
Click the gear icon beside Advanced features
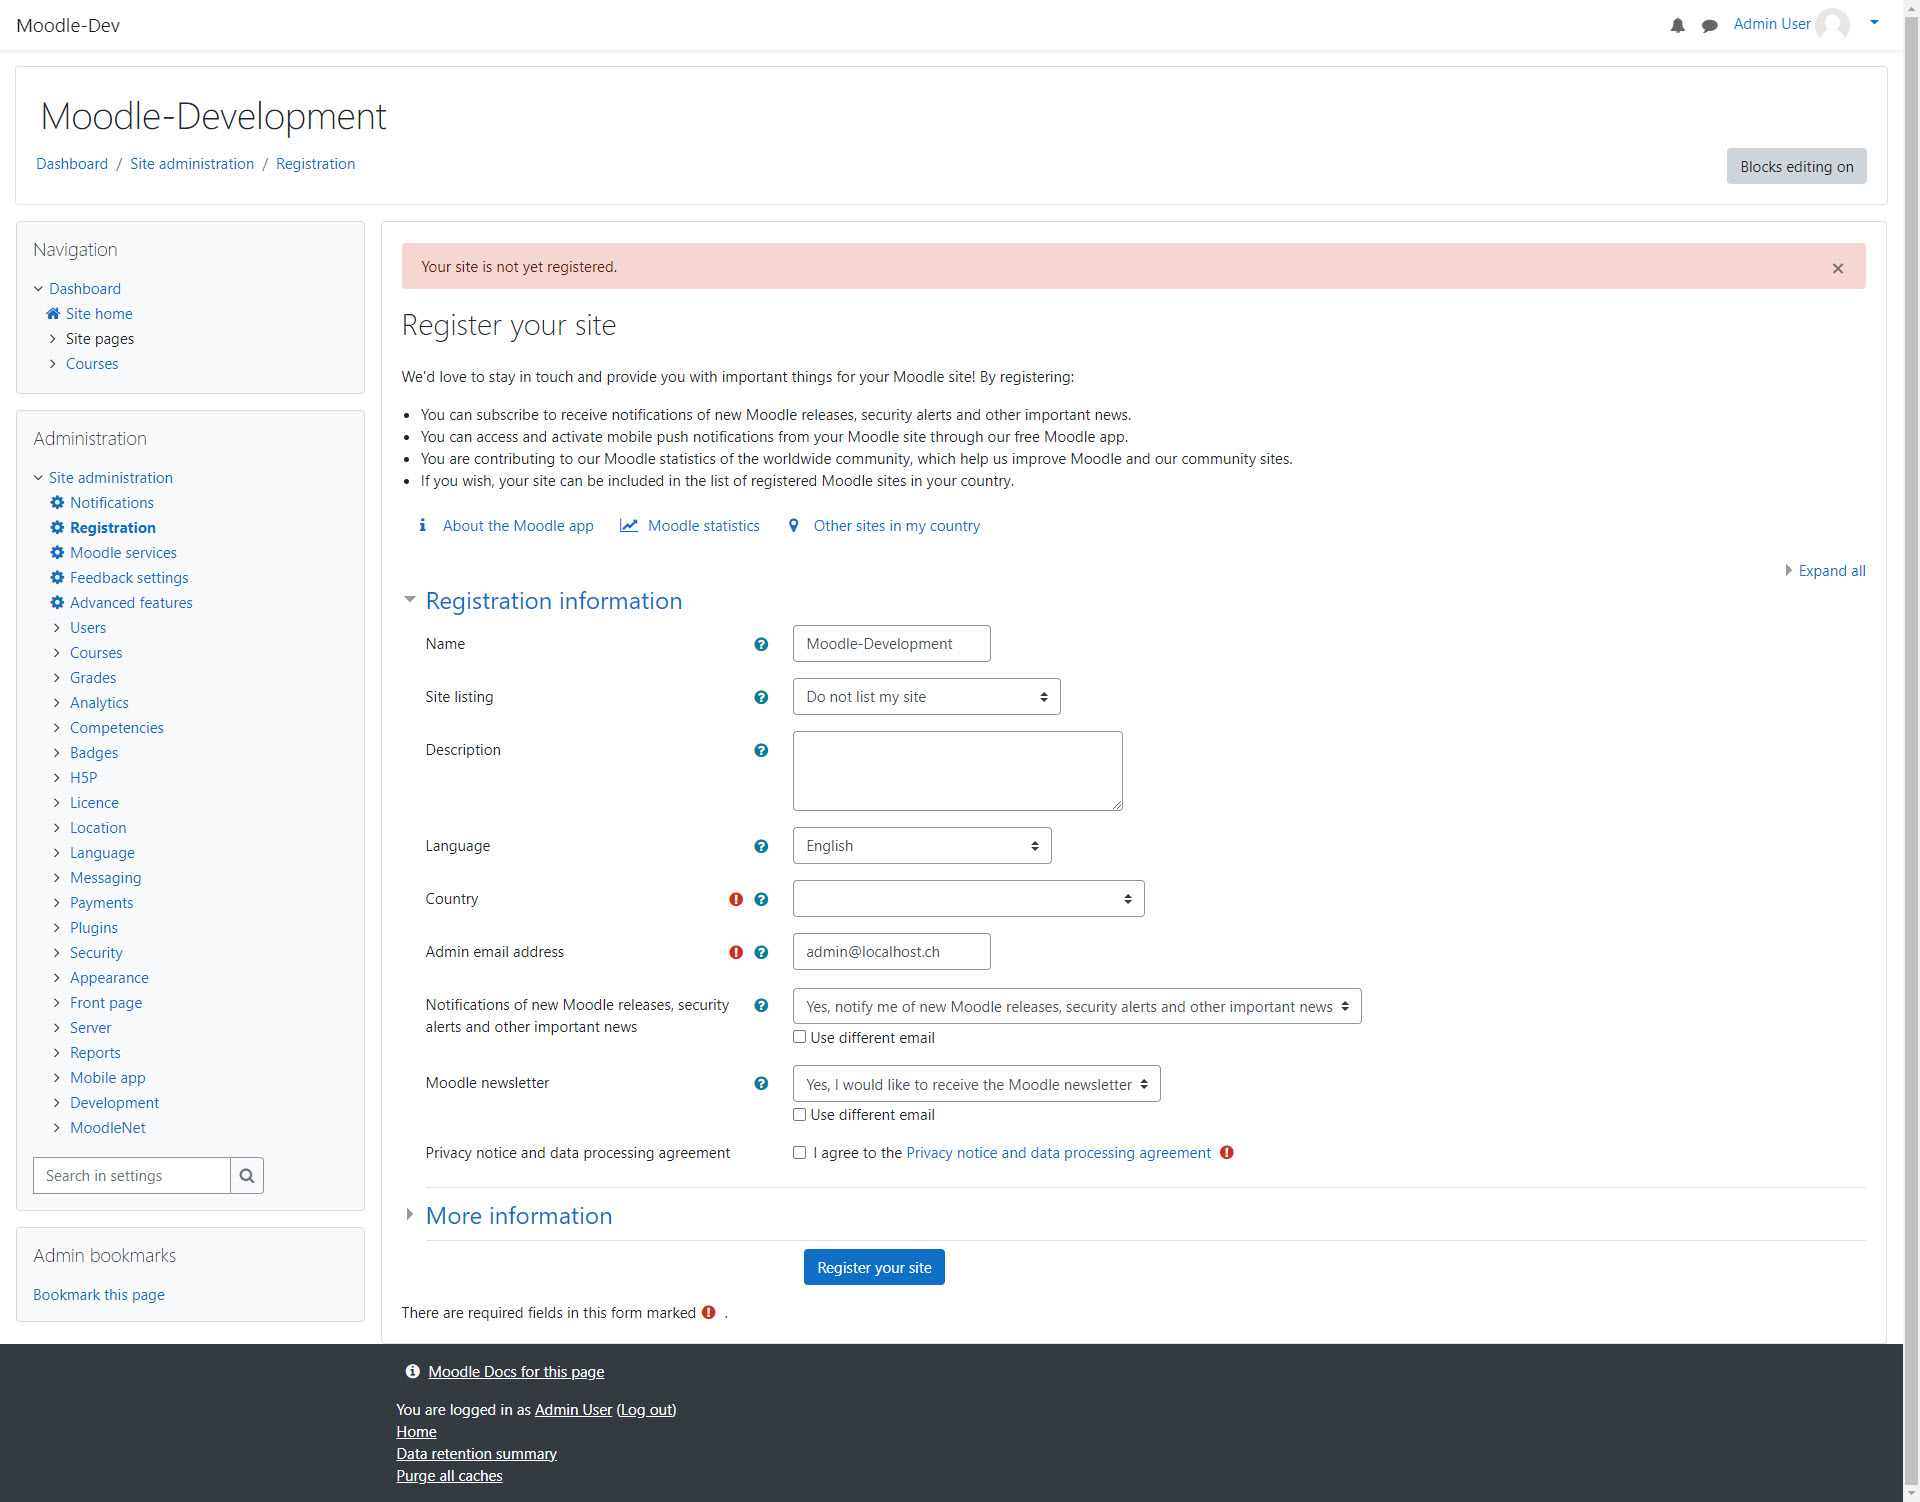[x=57, y=603]
